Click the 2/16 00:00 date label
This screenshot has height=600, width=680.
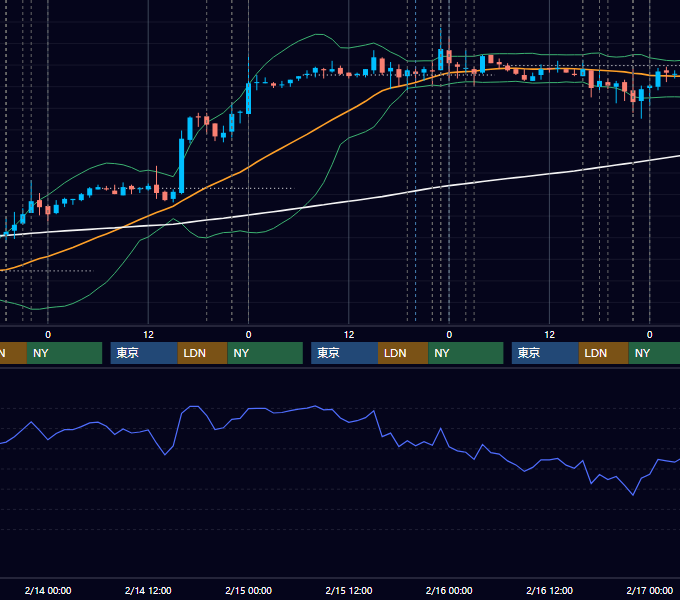pyautogui.click(x=449, y=590)
